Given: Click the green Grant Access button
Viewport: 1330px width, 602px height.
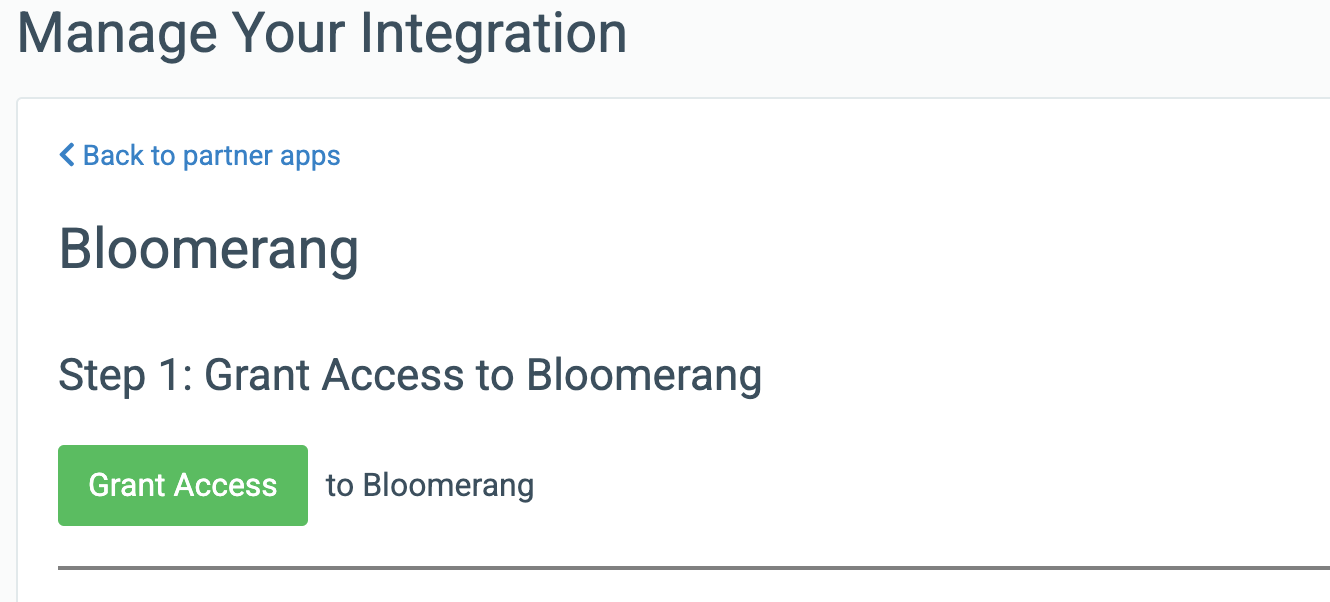Looking at the screenshot, I should pos(183,485).
